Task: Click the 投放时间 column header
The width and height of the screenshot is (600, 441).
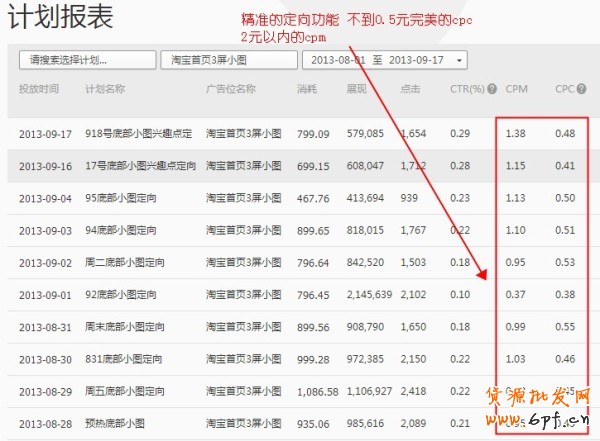Action: click(x=38, y=89)
